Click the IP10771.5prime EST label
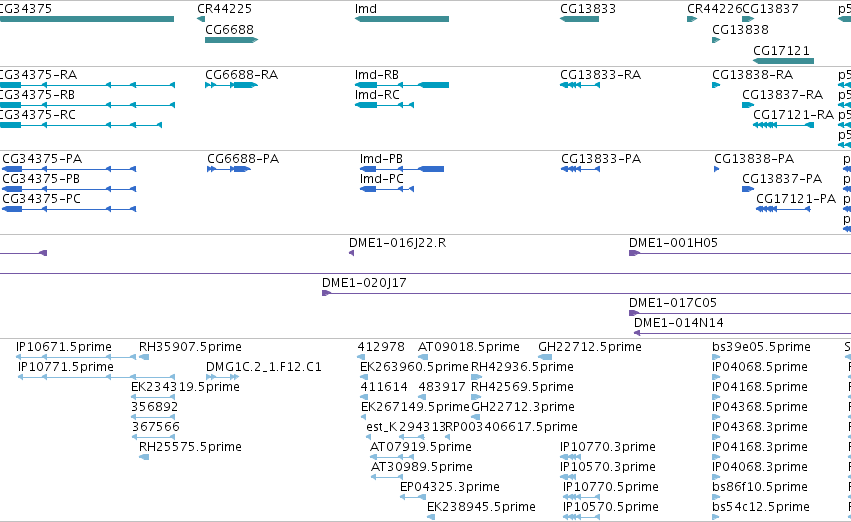Viewport: 851px width, 522px height. (66, 366)
